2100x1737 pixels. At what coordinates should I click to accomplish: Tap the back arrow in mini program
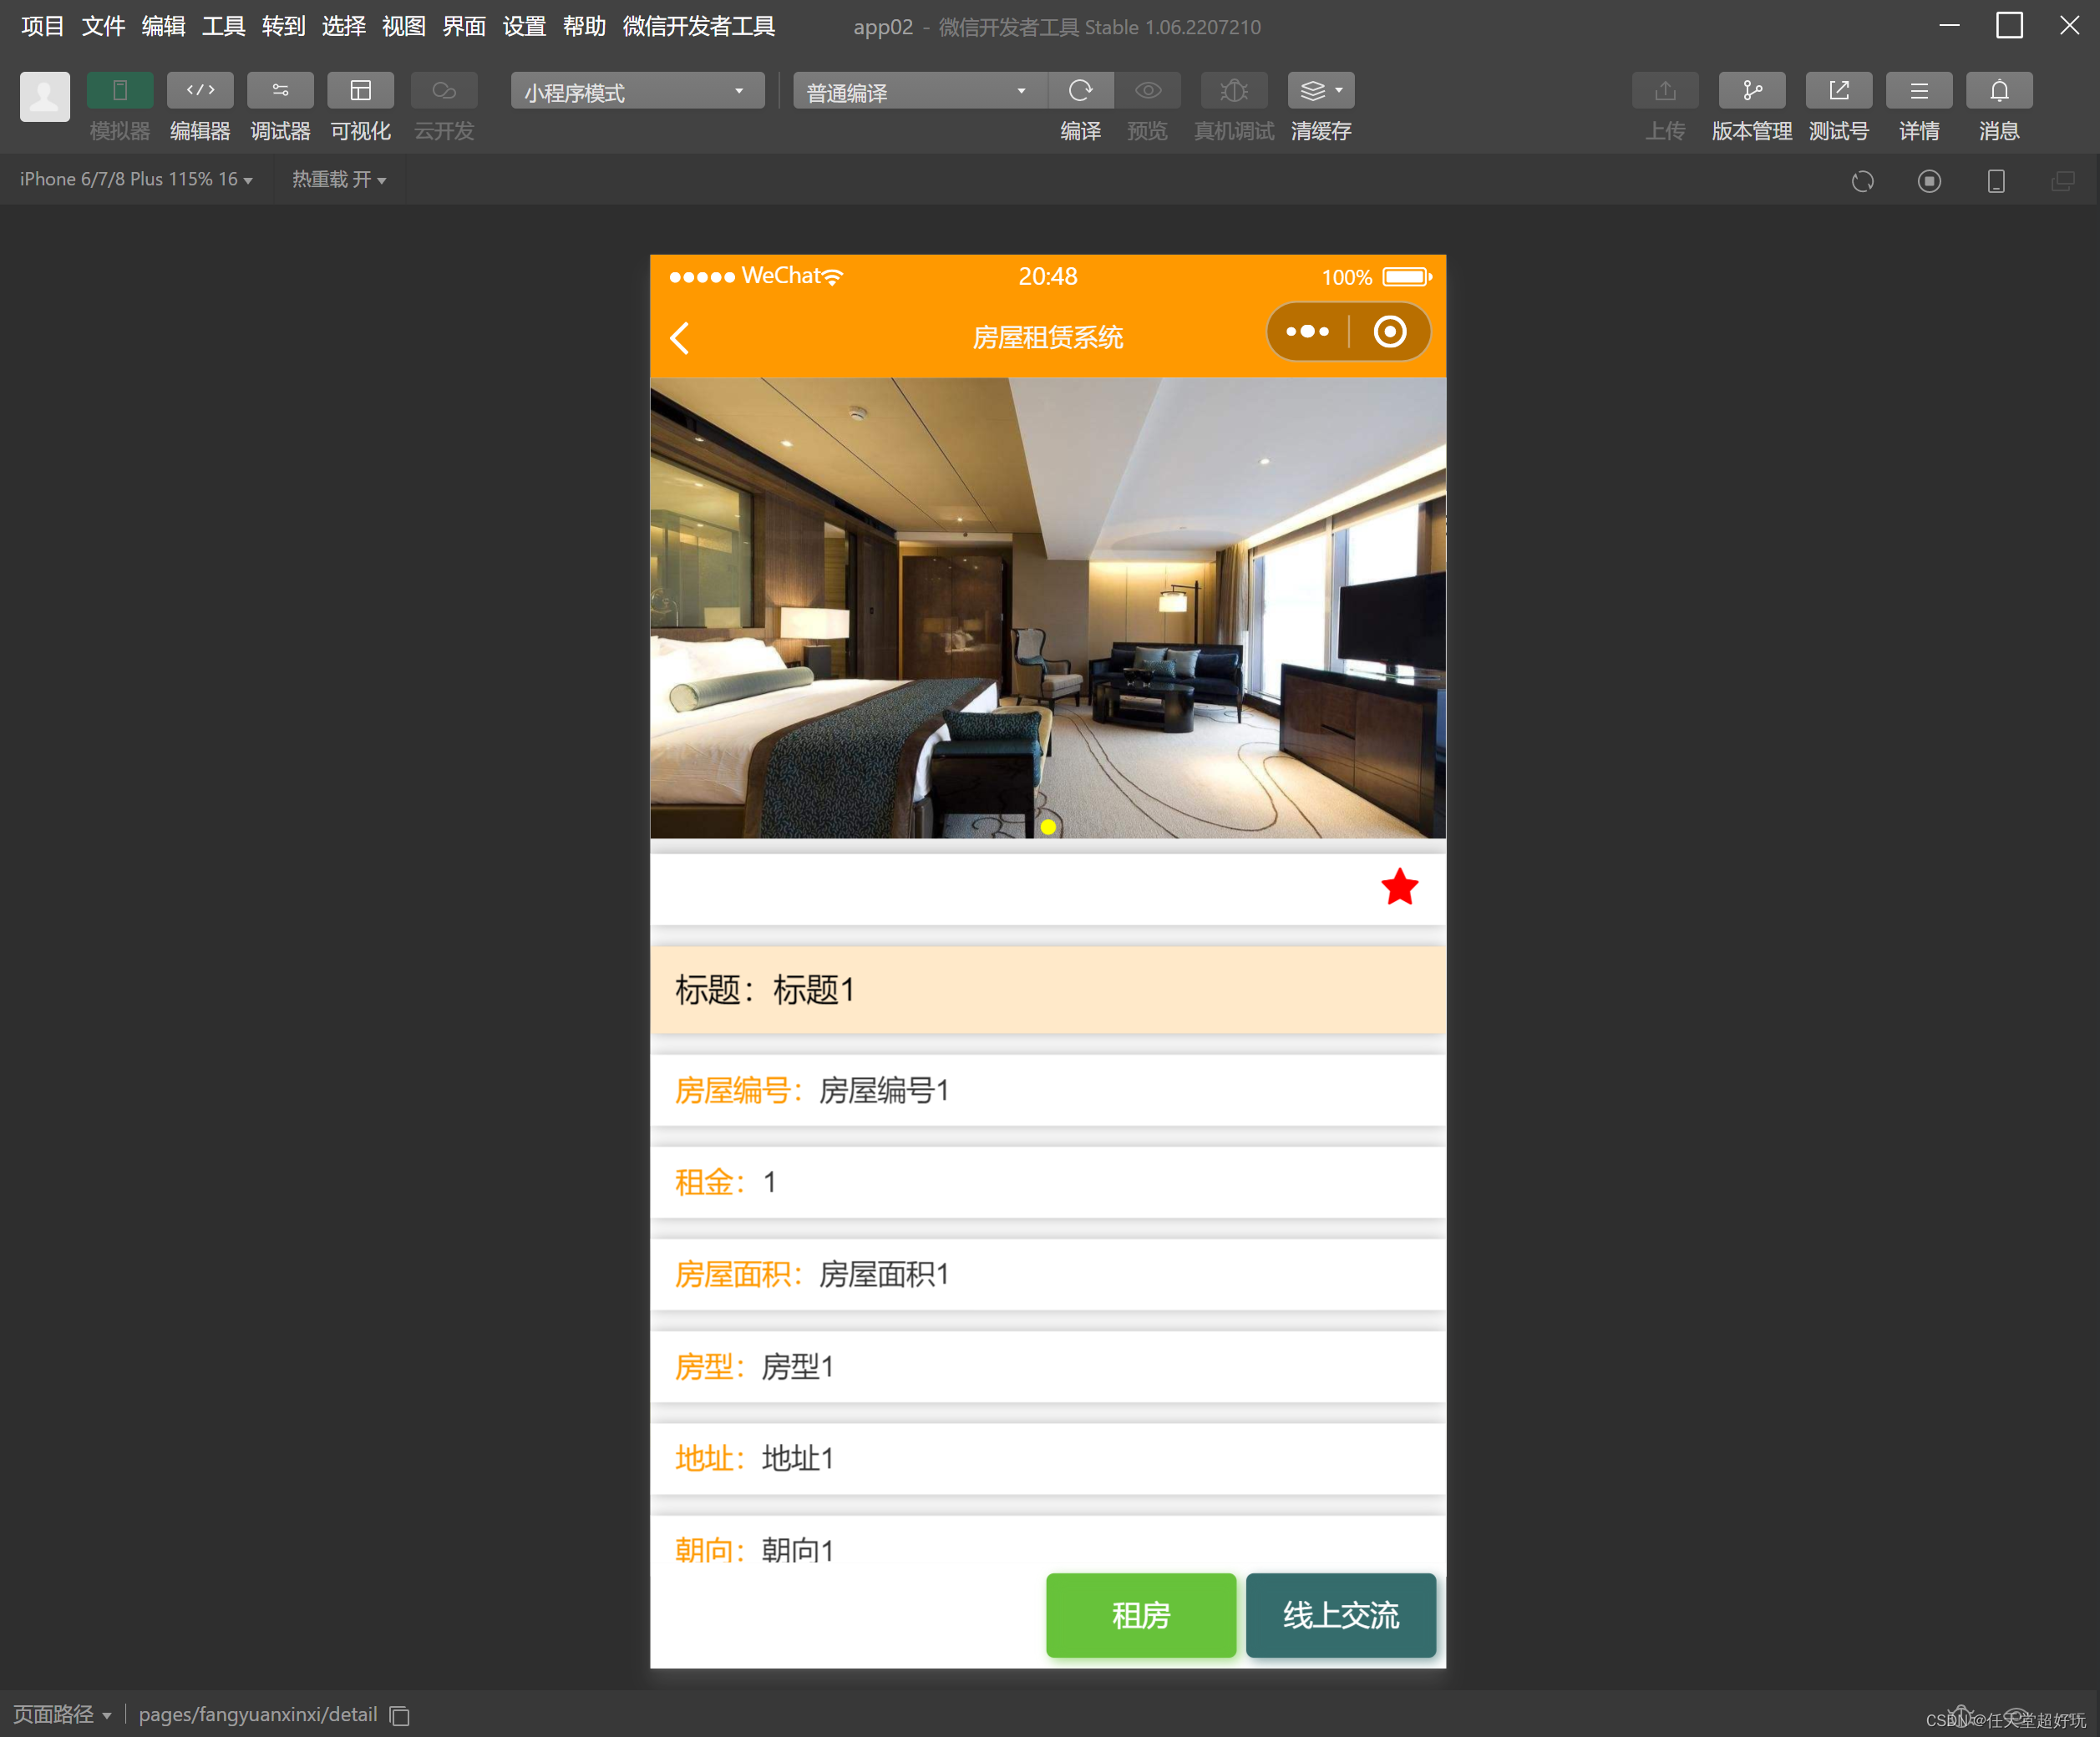(680, 338)
